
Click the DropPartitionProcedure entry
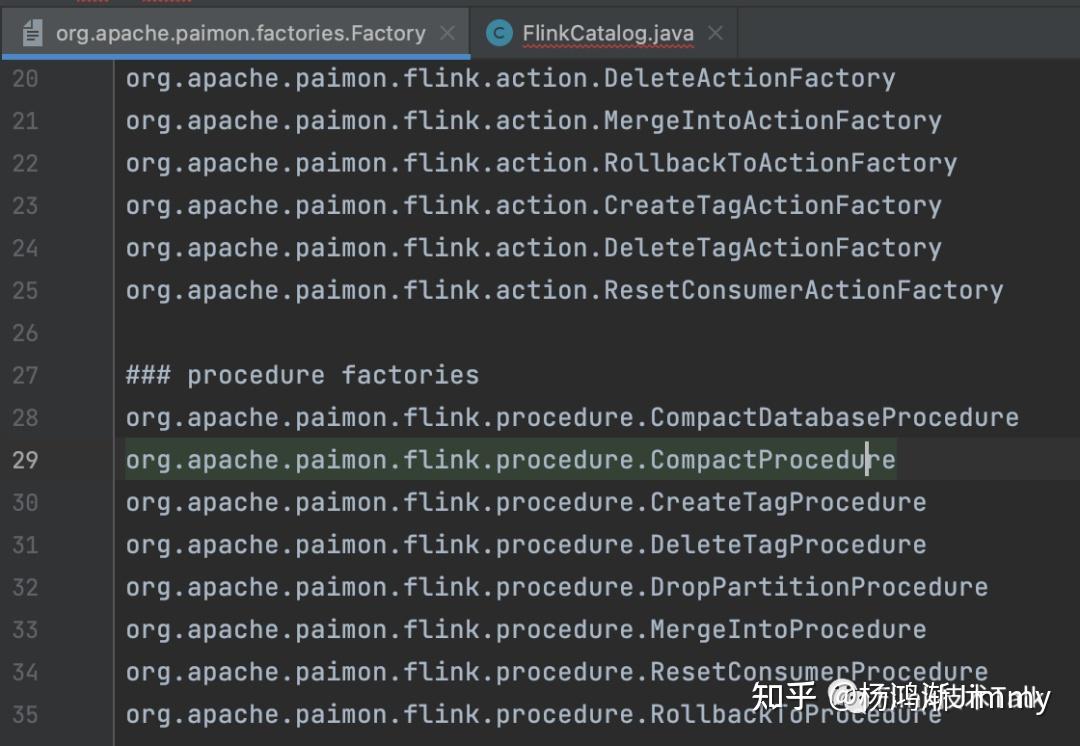[x=557, y=588]
